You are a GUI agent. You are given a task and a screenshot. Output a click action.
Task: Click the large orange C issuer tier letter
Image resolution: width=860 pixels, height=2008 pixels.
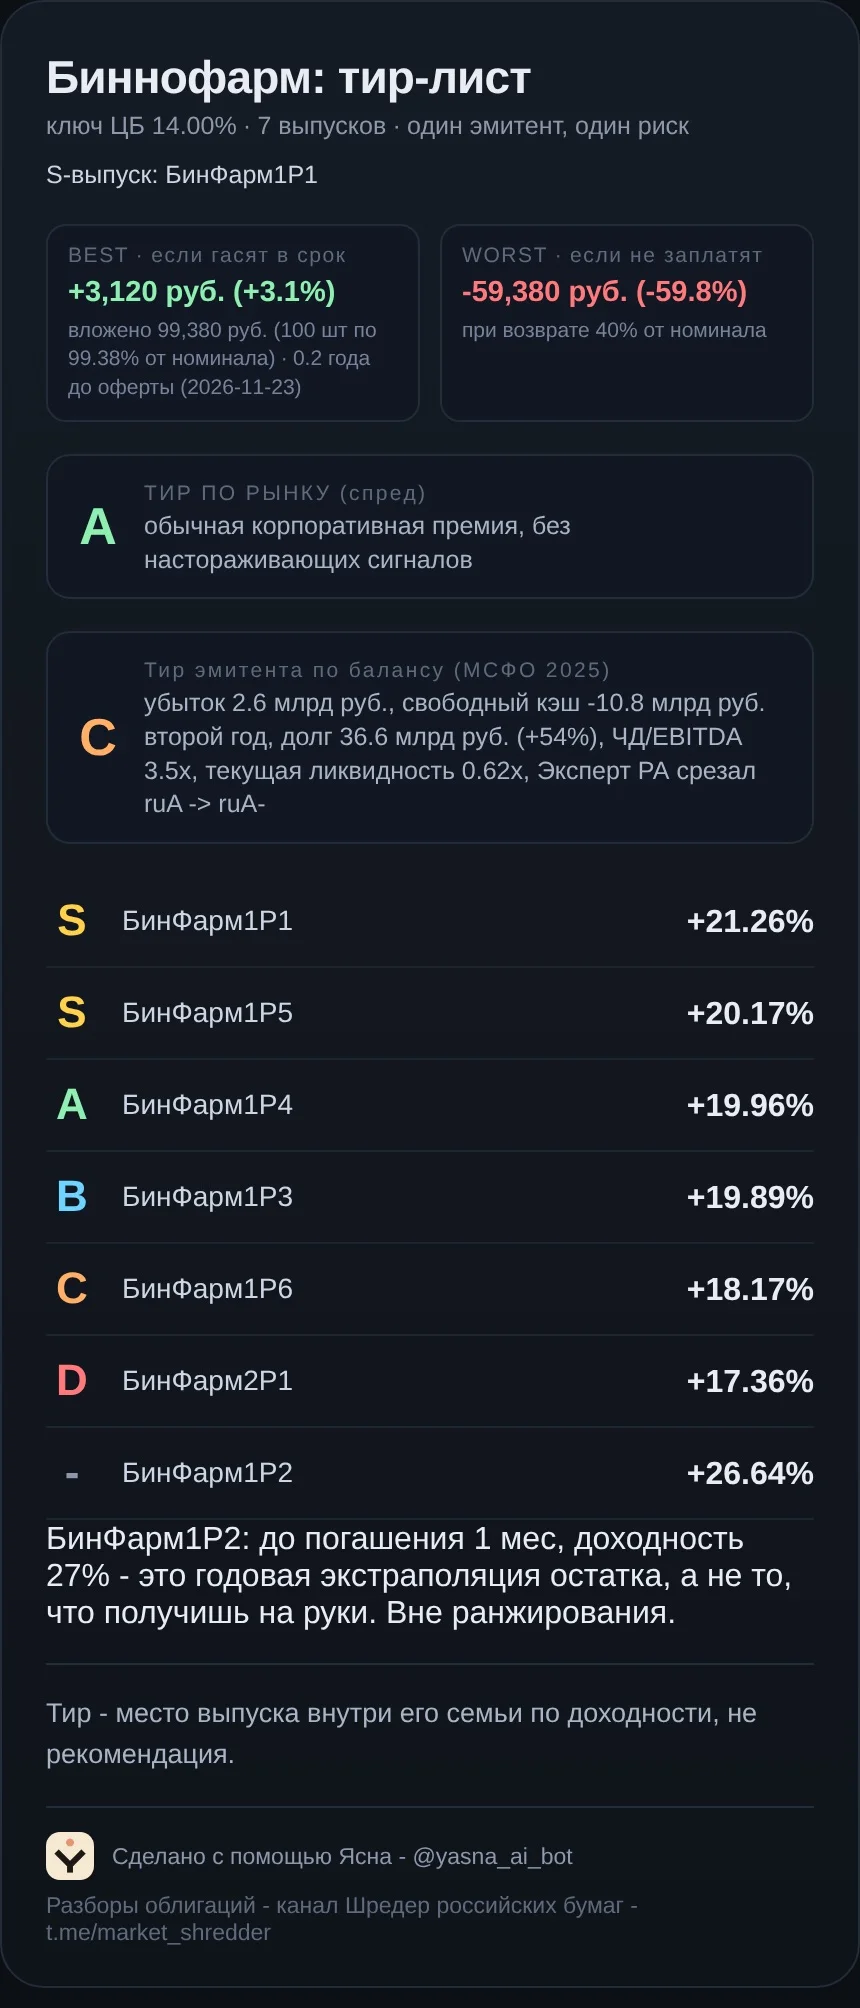(98, 738)
